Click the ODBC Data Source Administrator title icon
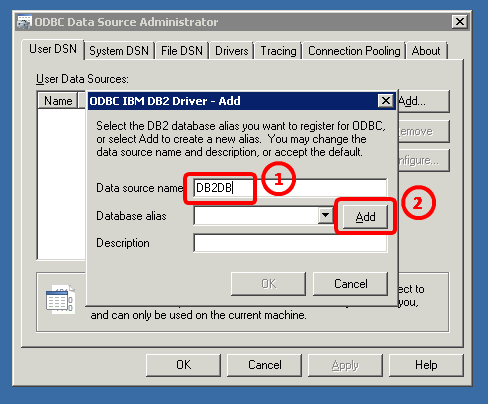Viewport: 488px width, 404px height. click(24, 22)
